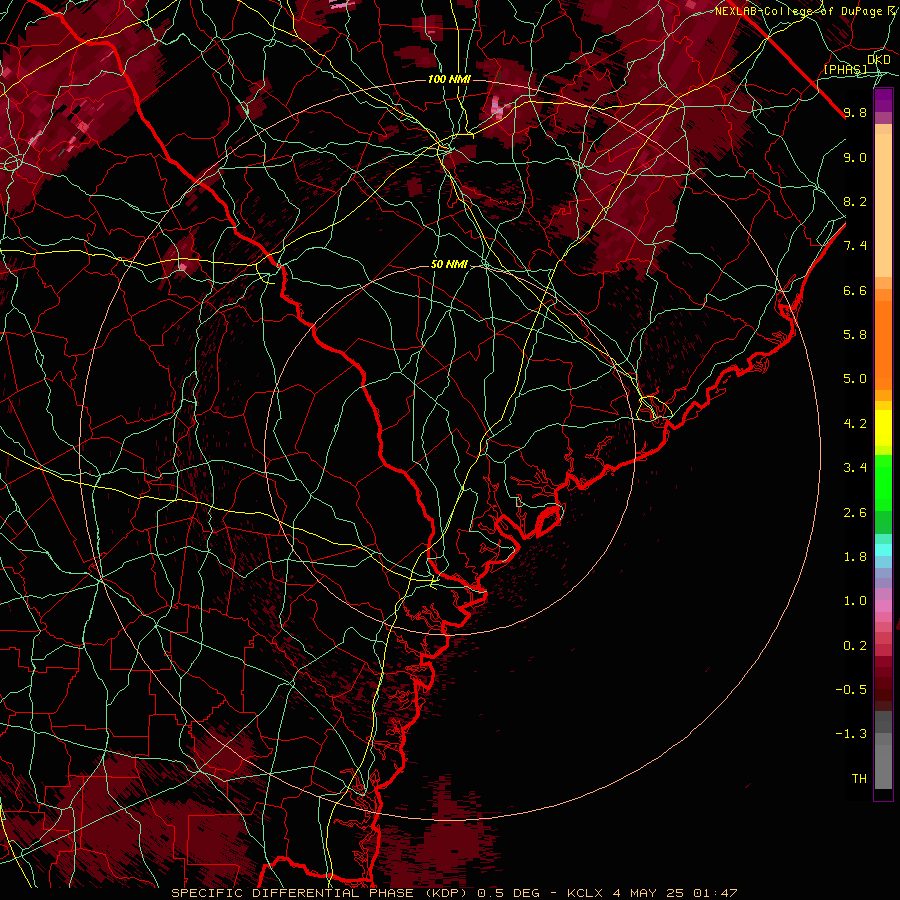Screen dimensions: 900x900
Task: Click the 3.4 value on color scale
Action: (x=855, y=468)
